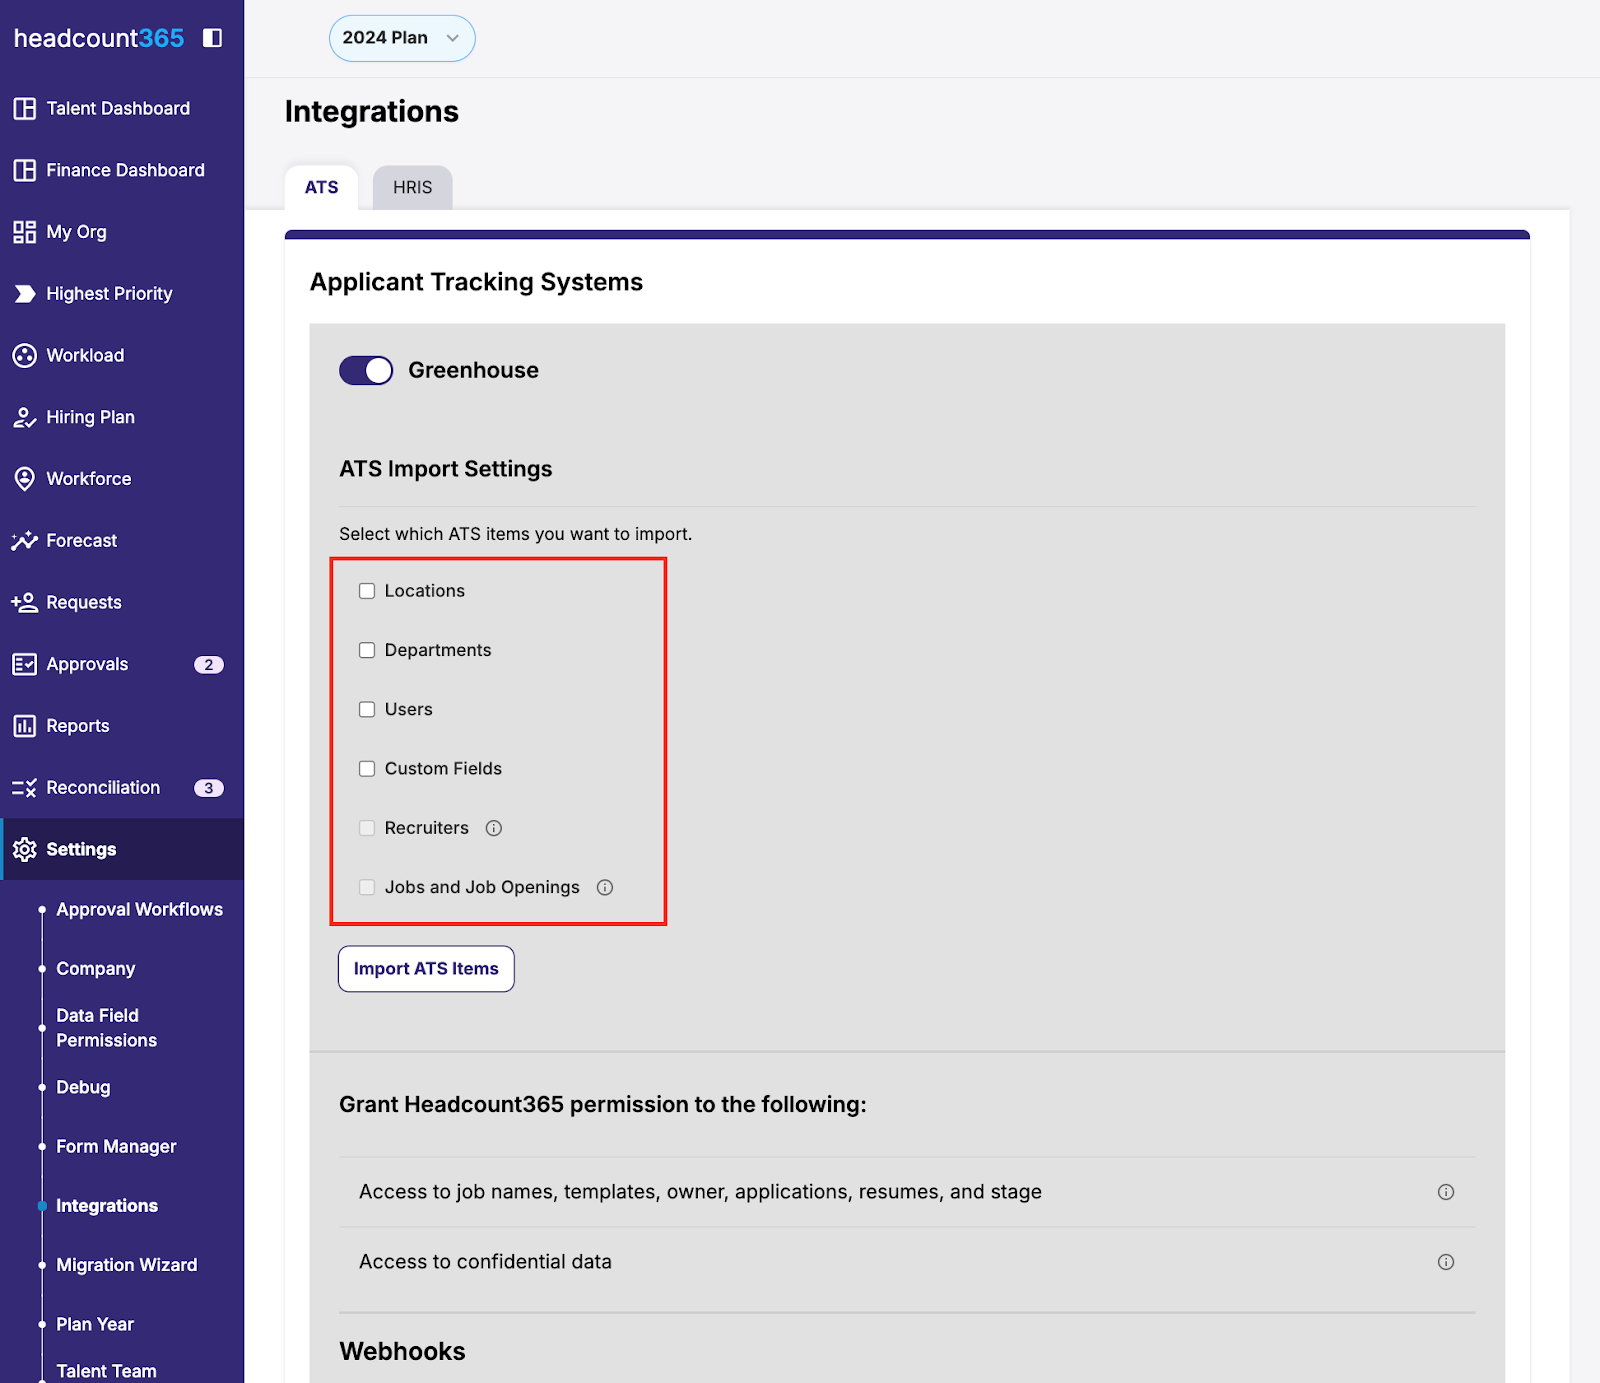1600x1383 pixels.
Task: Check the Custom Fields checkbox
Action: (367, 769)
